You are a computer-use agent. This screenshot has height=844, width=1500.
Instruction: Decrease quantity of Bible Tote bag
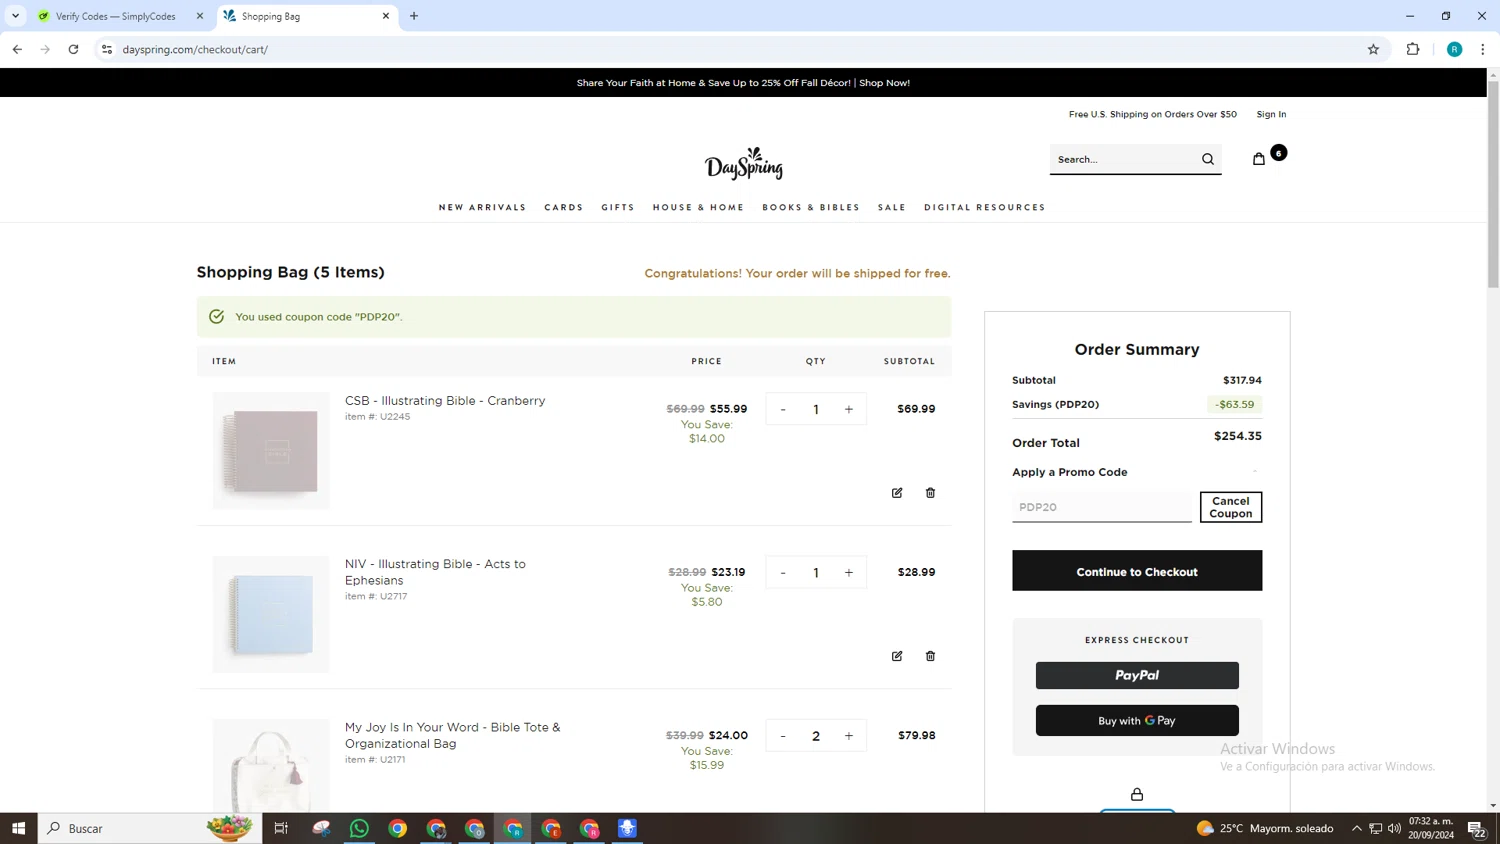tap(783, 736)
